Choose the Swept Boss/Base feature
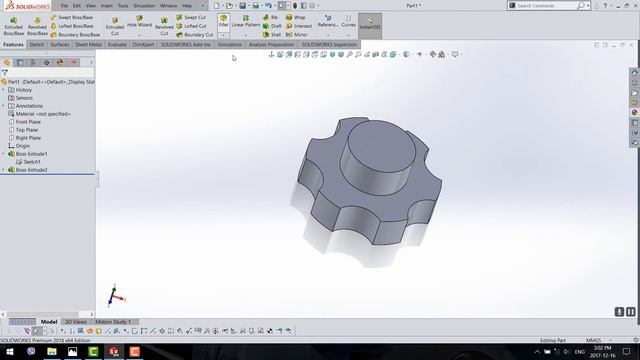 click(72, 18)
